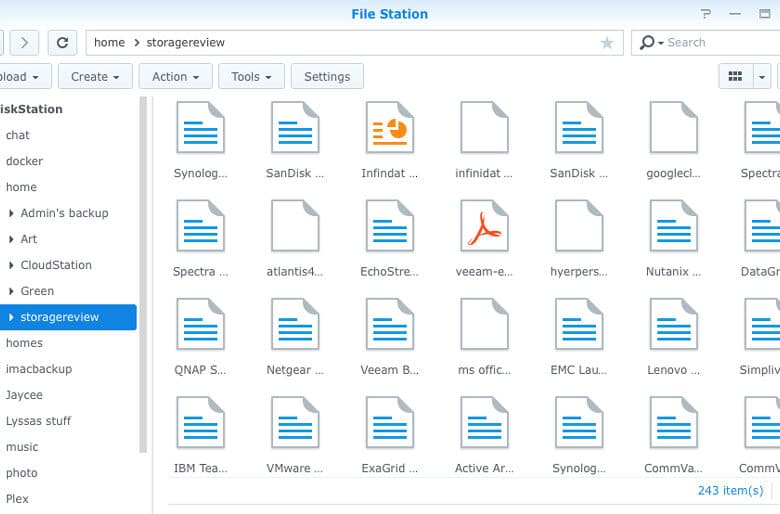Open the Action menu

point(176,77)
